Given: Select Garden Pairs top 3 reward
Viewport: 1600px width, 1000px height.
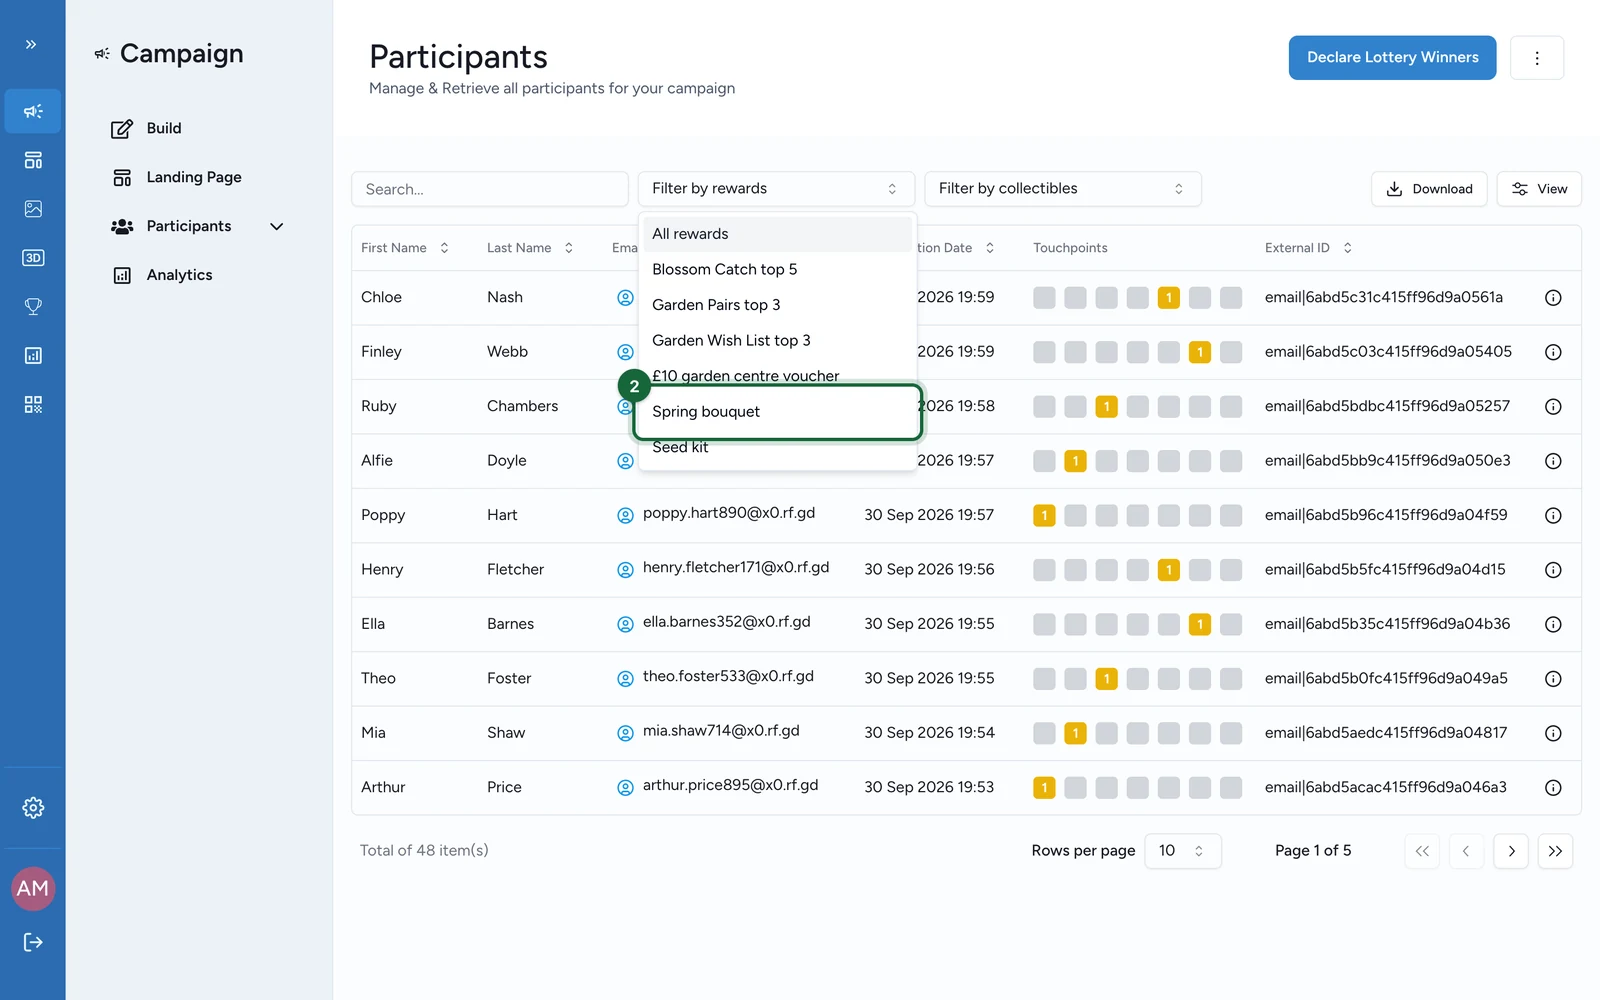Looking at the screenshot, I should [778, 305].
